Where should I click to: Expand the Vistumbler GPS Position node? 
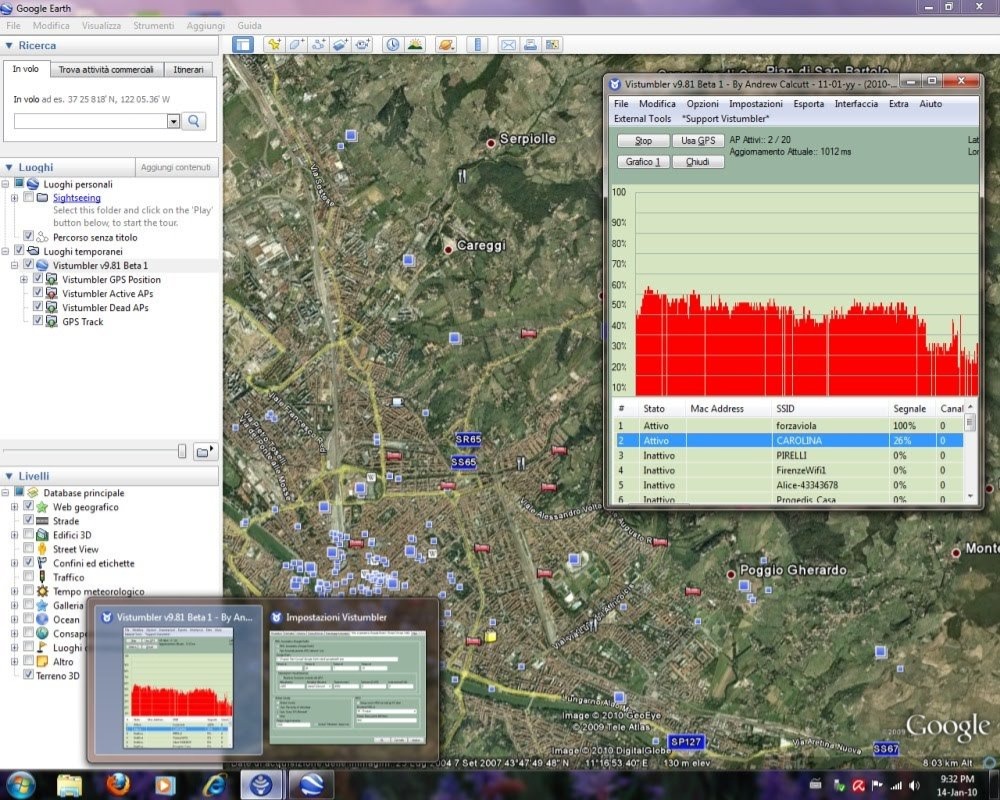tap(24, 280)
